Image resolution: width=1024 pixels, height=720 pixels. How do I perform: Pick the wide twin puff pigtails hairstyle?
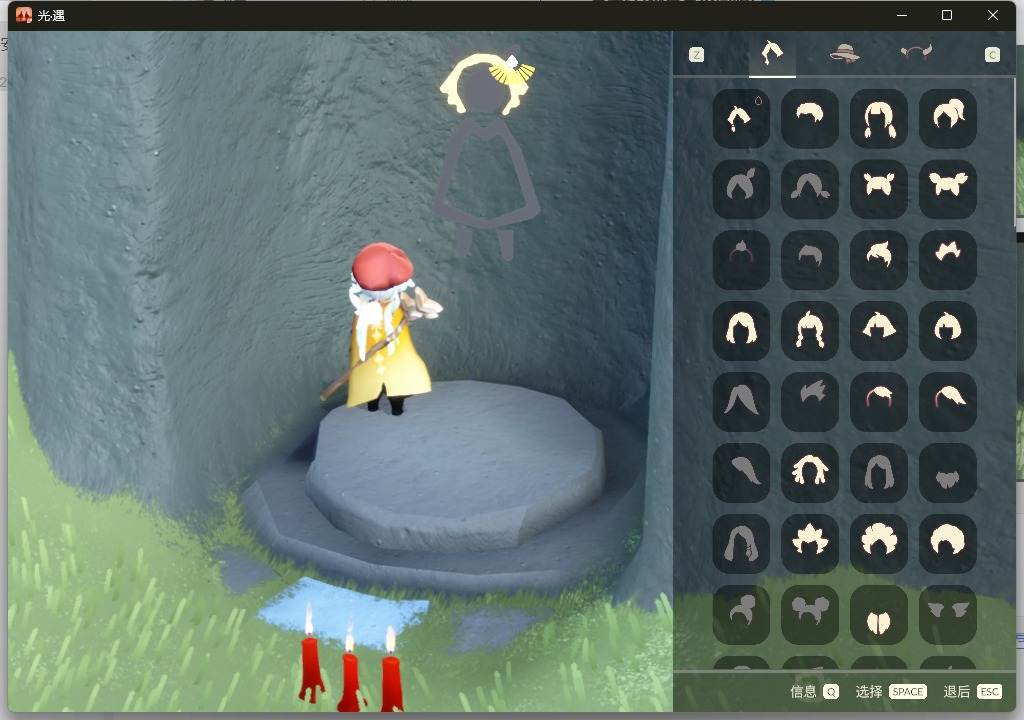[x=948, y=189]
